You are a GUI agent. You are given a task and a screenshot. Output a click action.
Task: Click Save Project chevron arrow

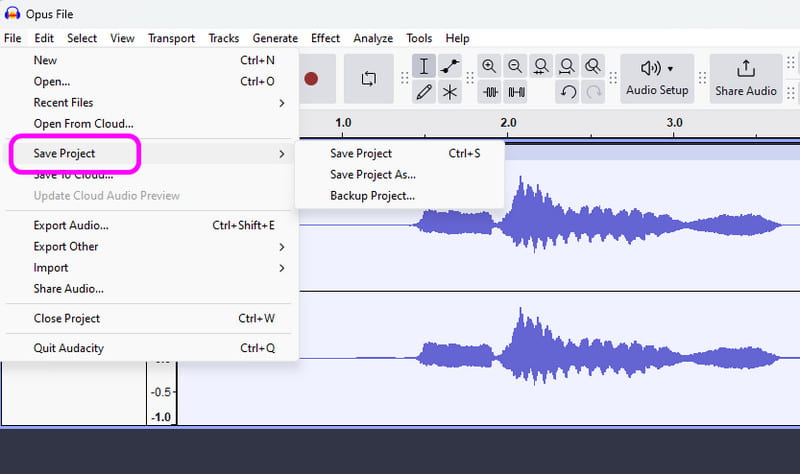click(282, 154)
